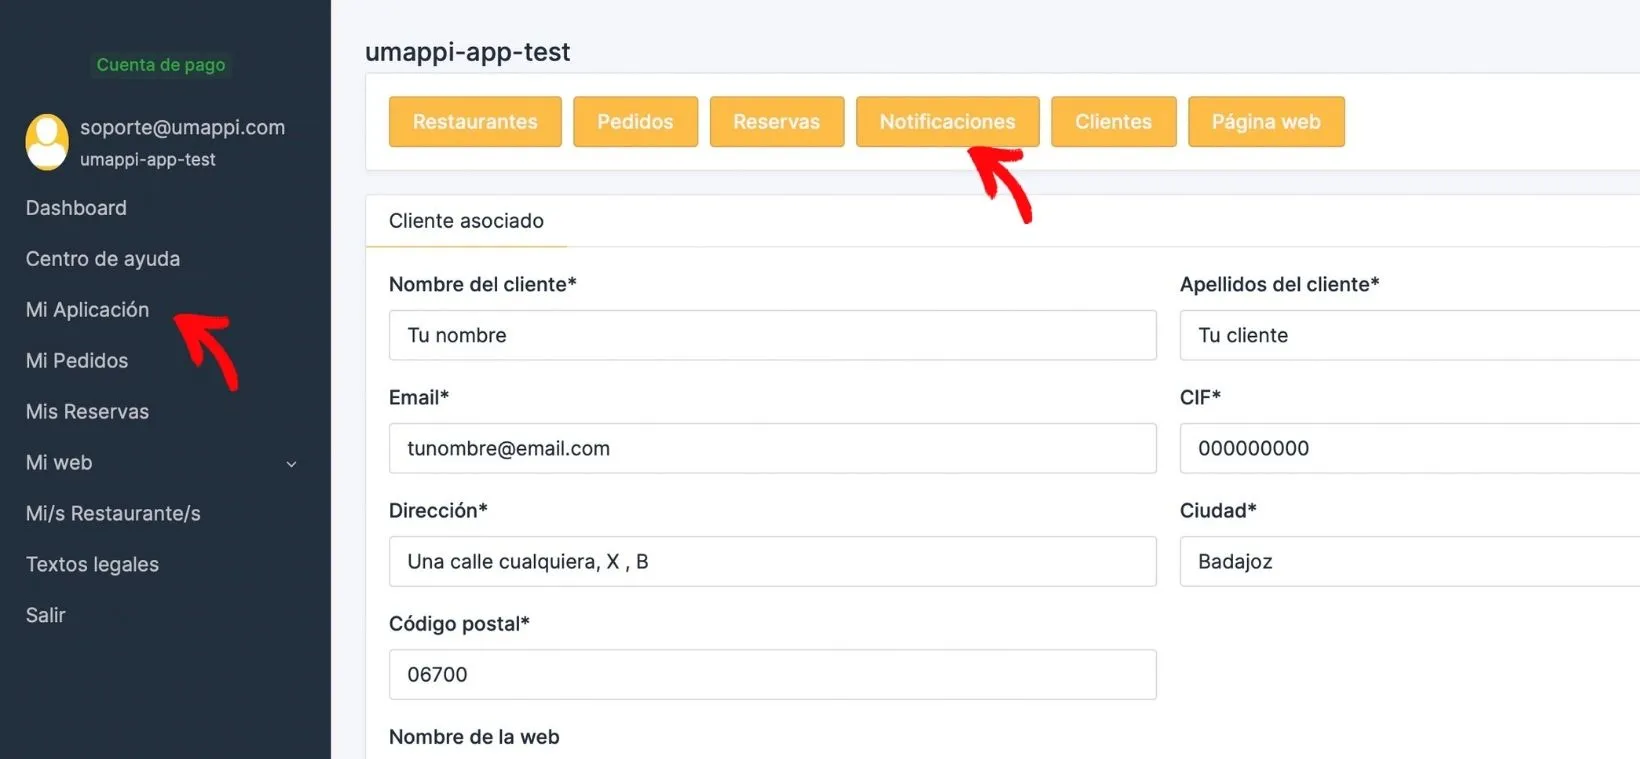Click the Dirección input field
The width and height of the screenshot is (1640, 759).
pyautogui.click(x=772, y=561)
